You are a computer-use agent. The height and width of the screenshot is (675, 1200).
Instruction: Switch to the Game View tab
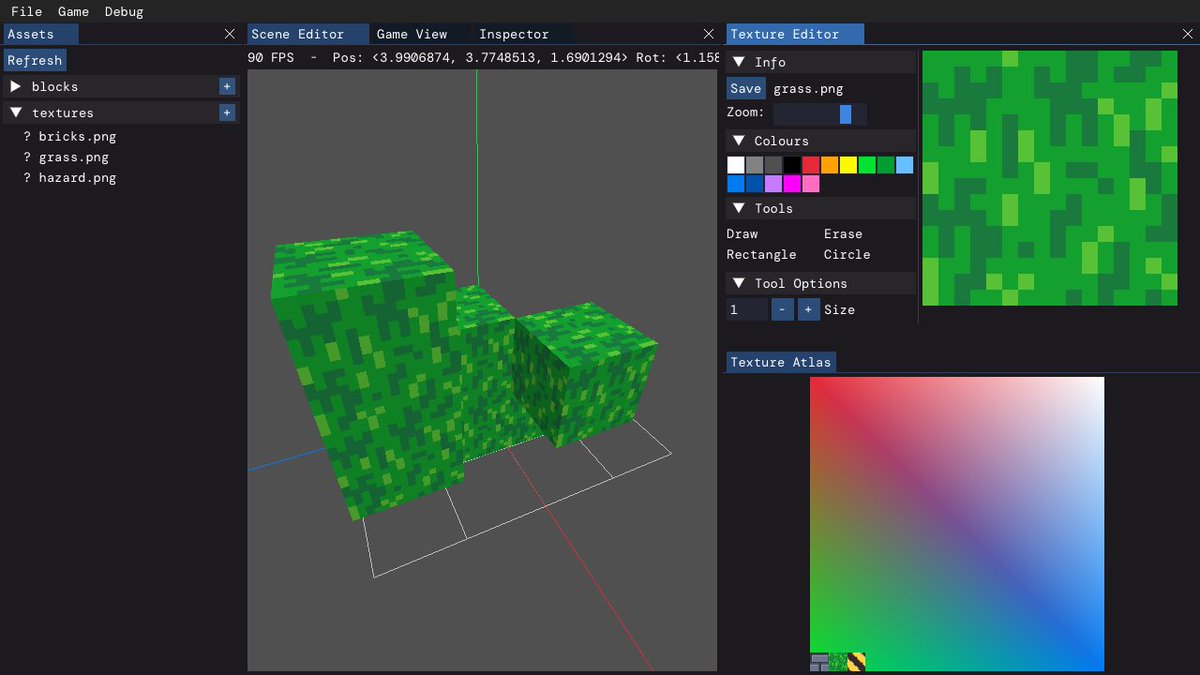coord(412,34)
